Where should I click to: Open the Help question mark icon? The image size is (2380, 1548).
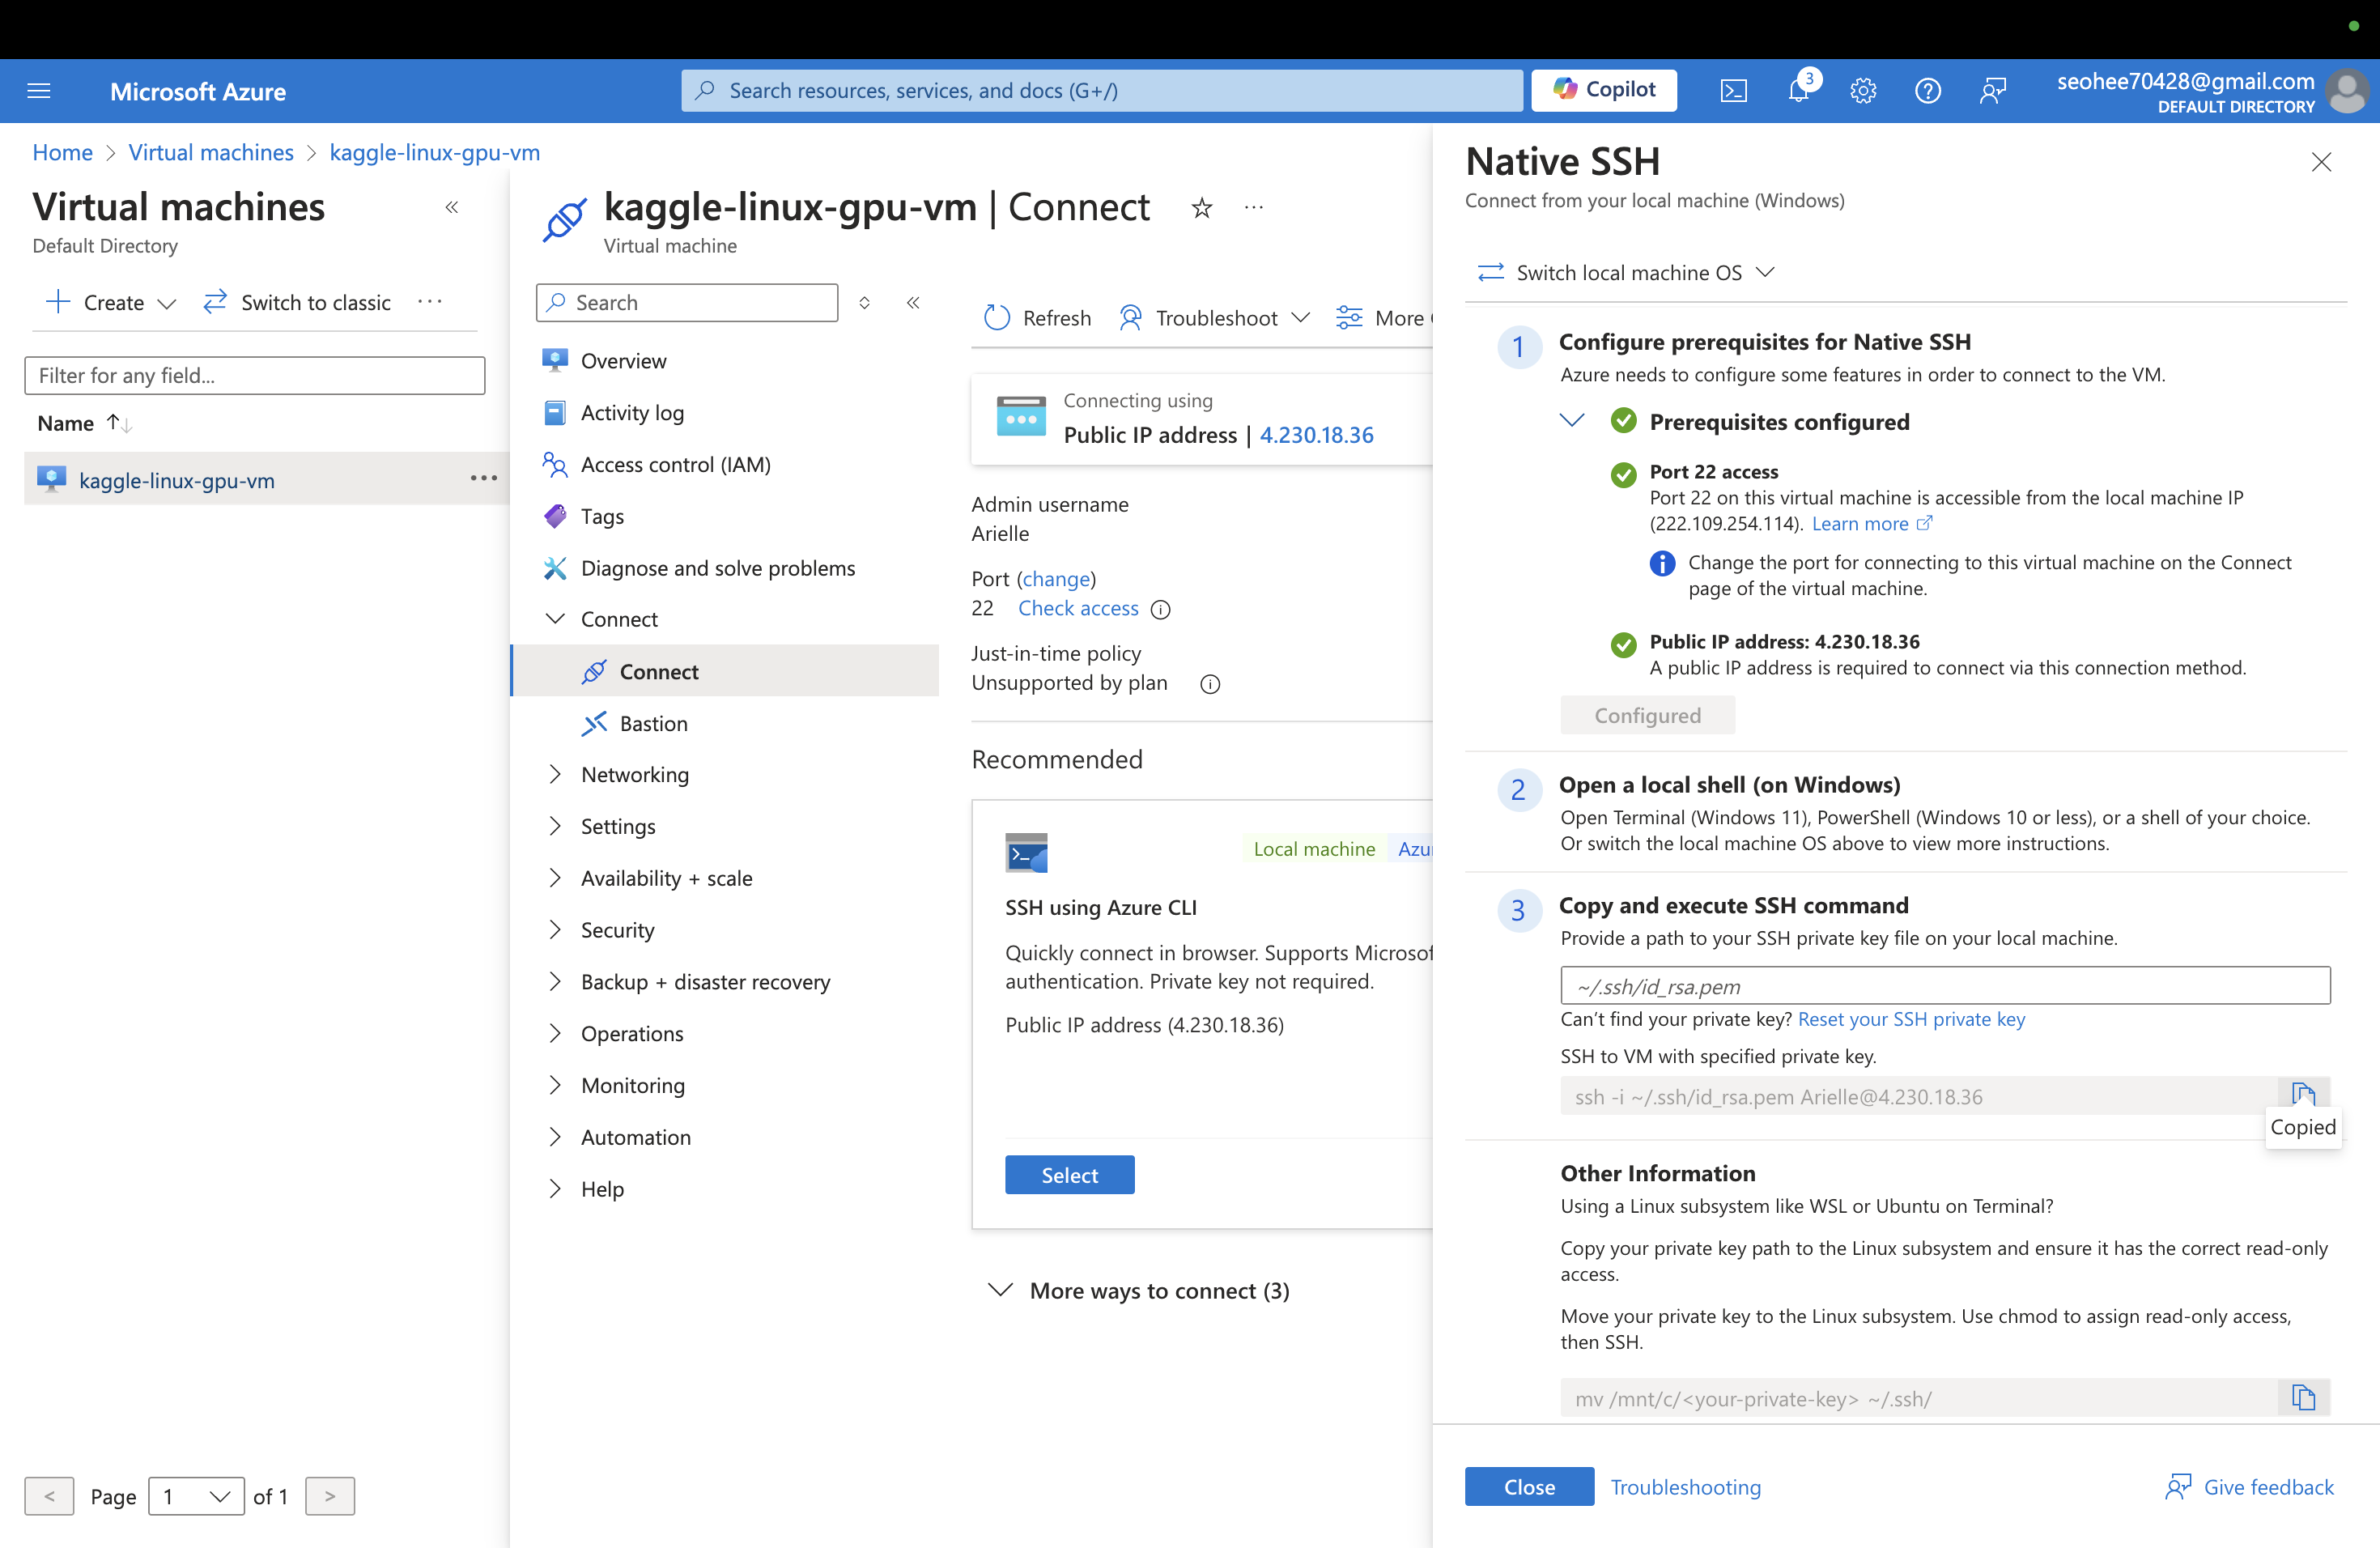(x=1927, y=91)
